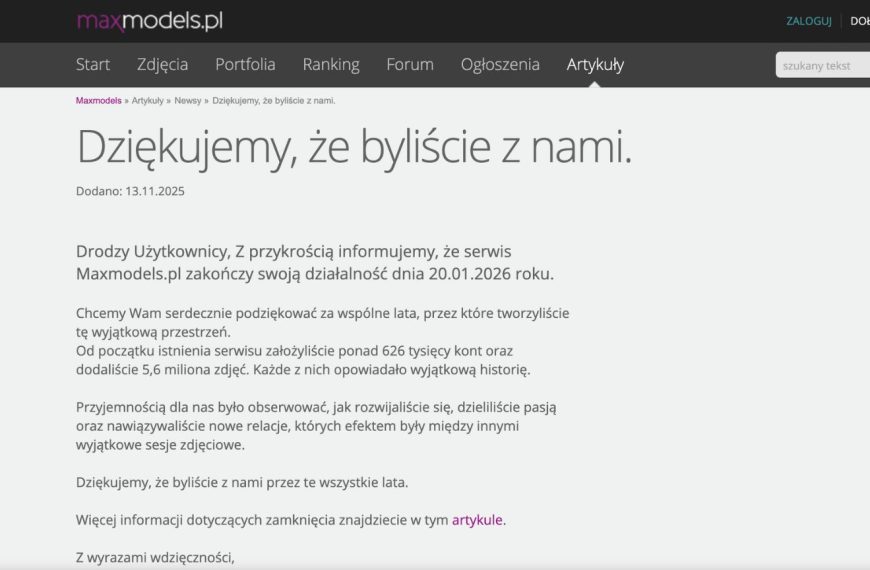Click the line 'Od początku istnienia serwisu'
Image resolution: width=870 pixels, height=570 pixels.
(x=295, y=351)
